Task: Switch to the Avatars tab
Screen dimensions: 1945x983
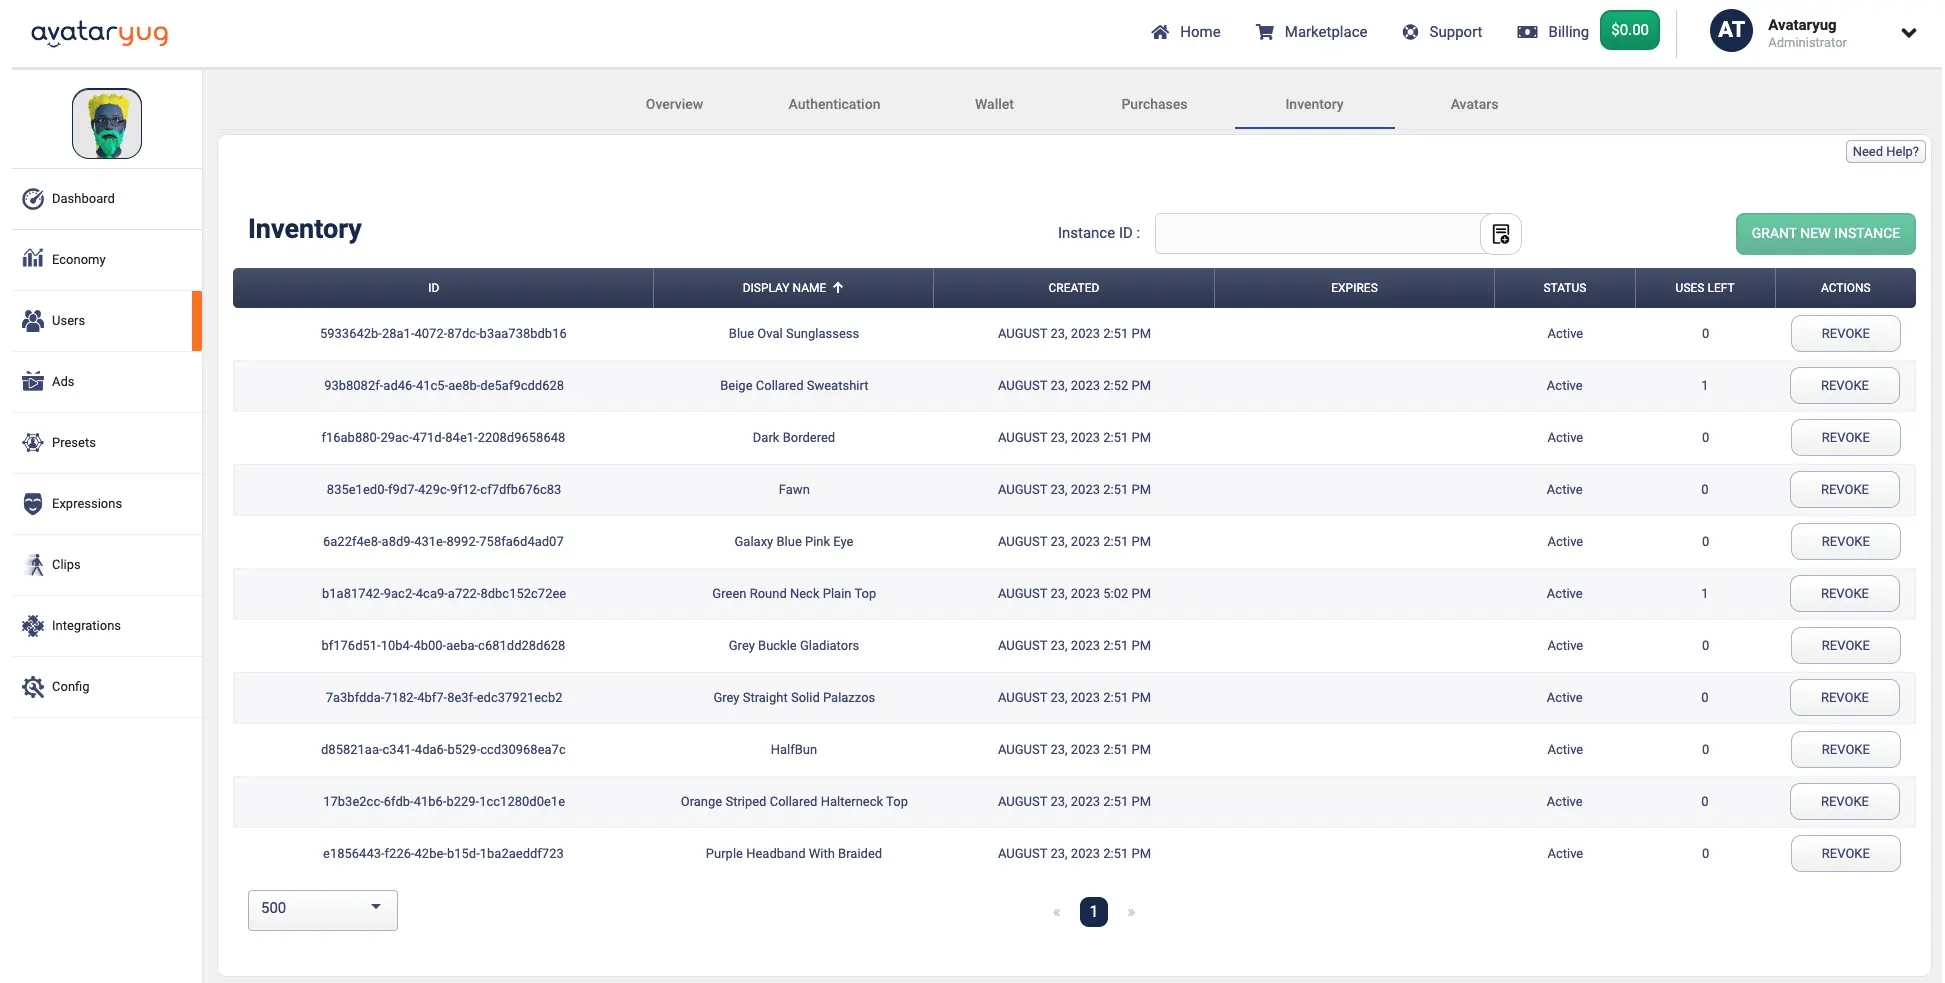Action: click(1474, 104)
